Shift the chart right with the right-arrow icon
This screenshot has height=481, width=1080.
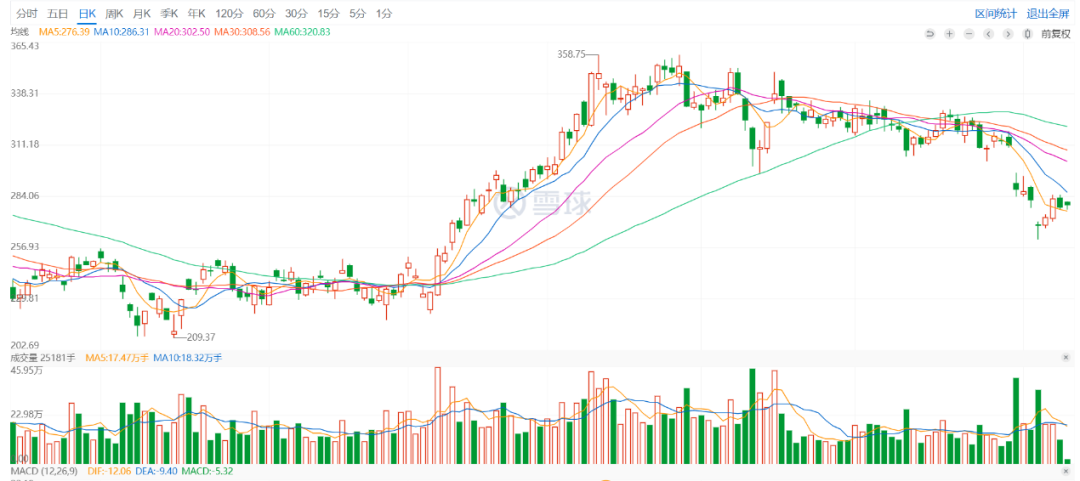point(1008,33)
